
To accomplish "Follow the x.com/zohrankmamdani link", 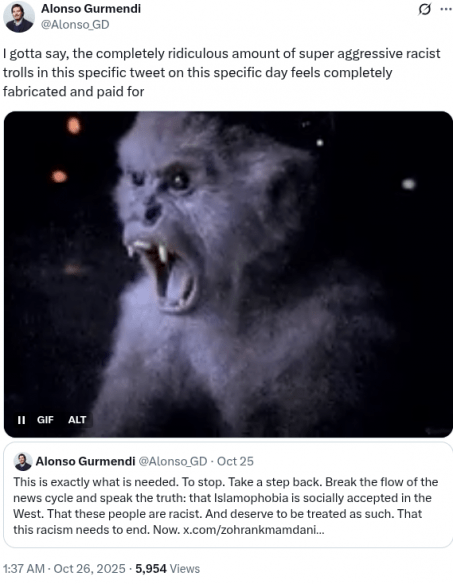I will [x=254, y=530].
